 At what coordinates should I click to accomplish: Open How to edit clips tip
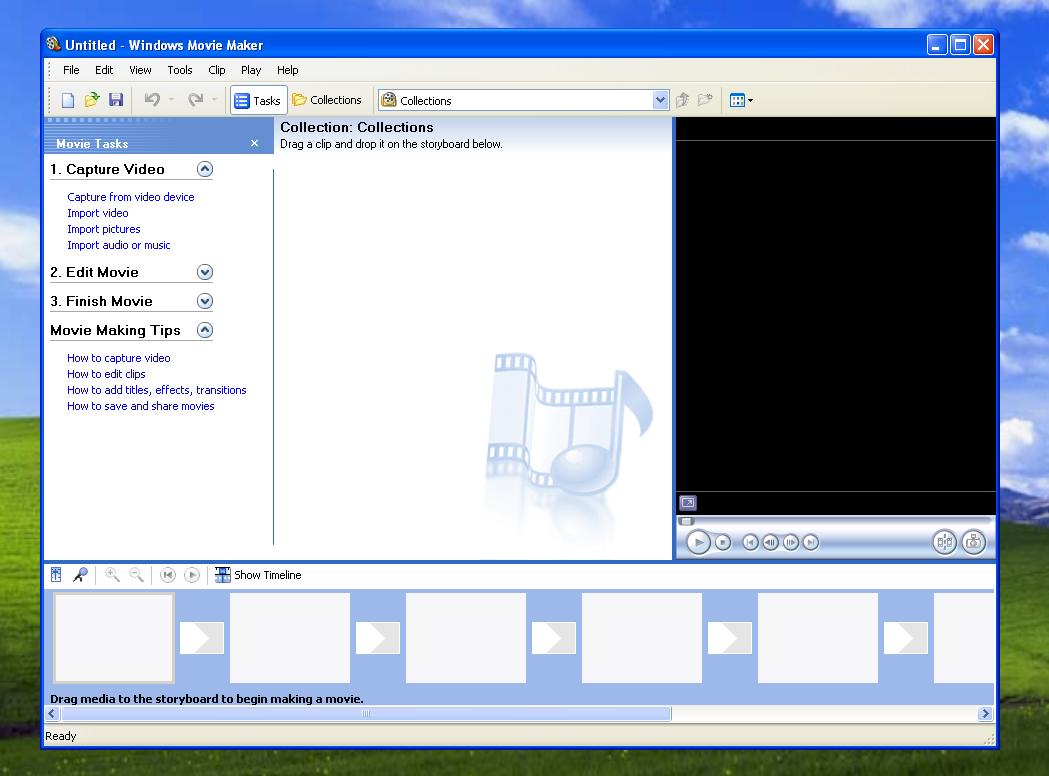tap(106, 374)
